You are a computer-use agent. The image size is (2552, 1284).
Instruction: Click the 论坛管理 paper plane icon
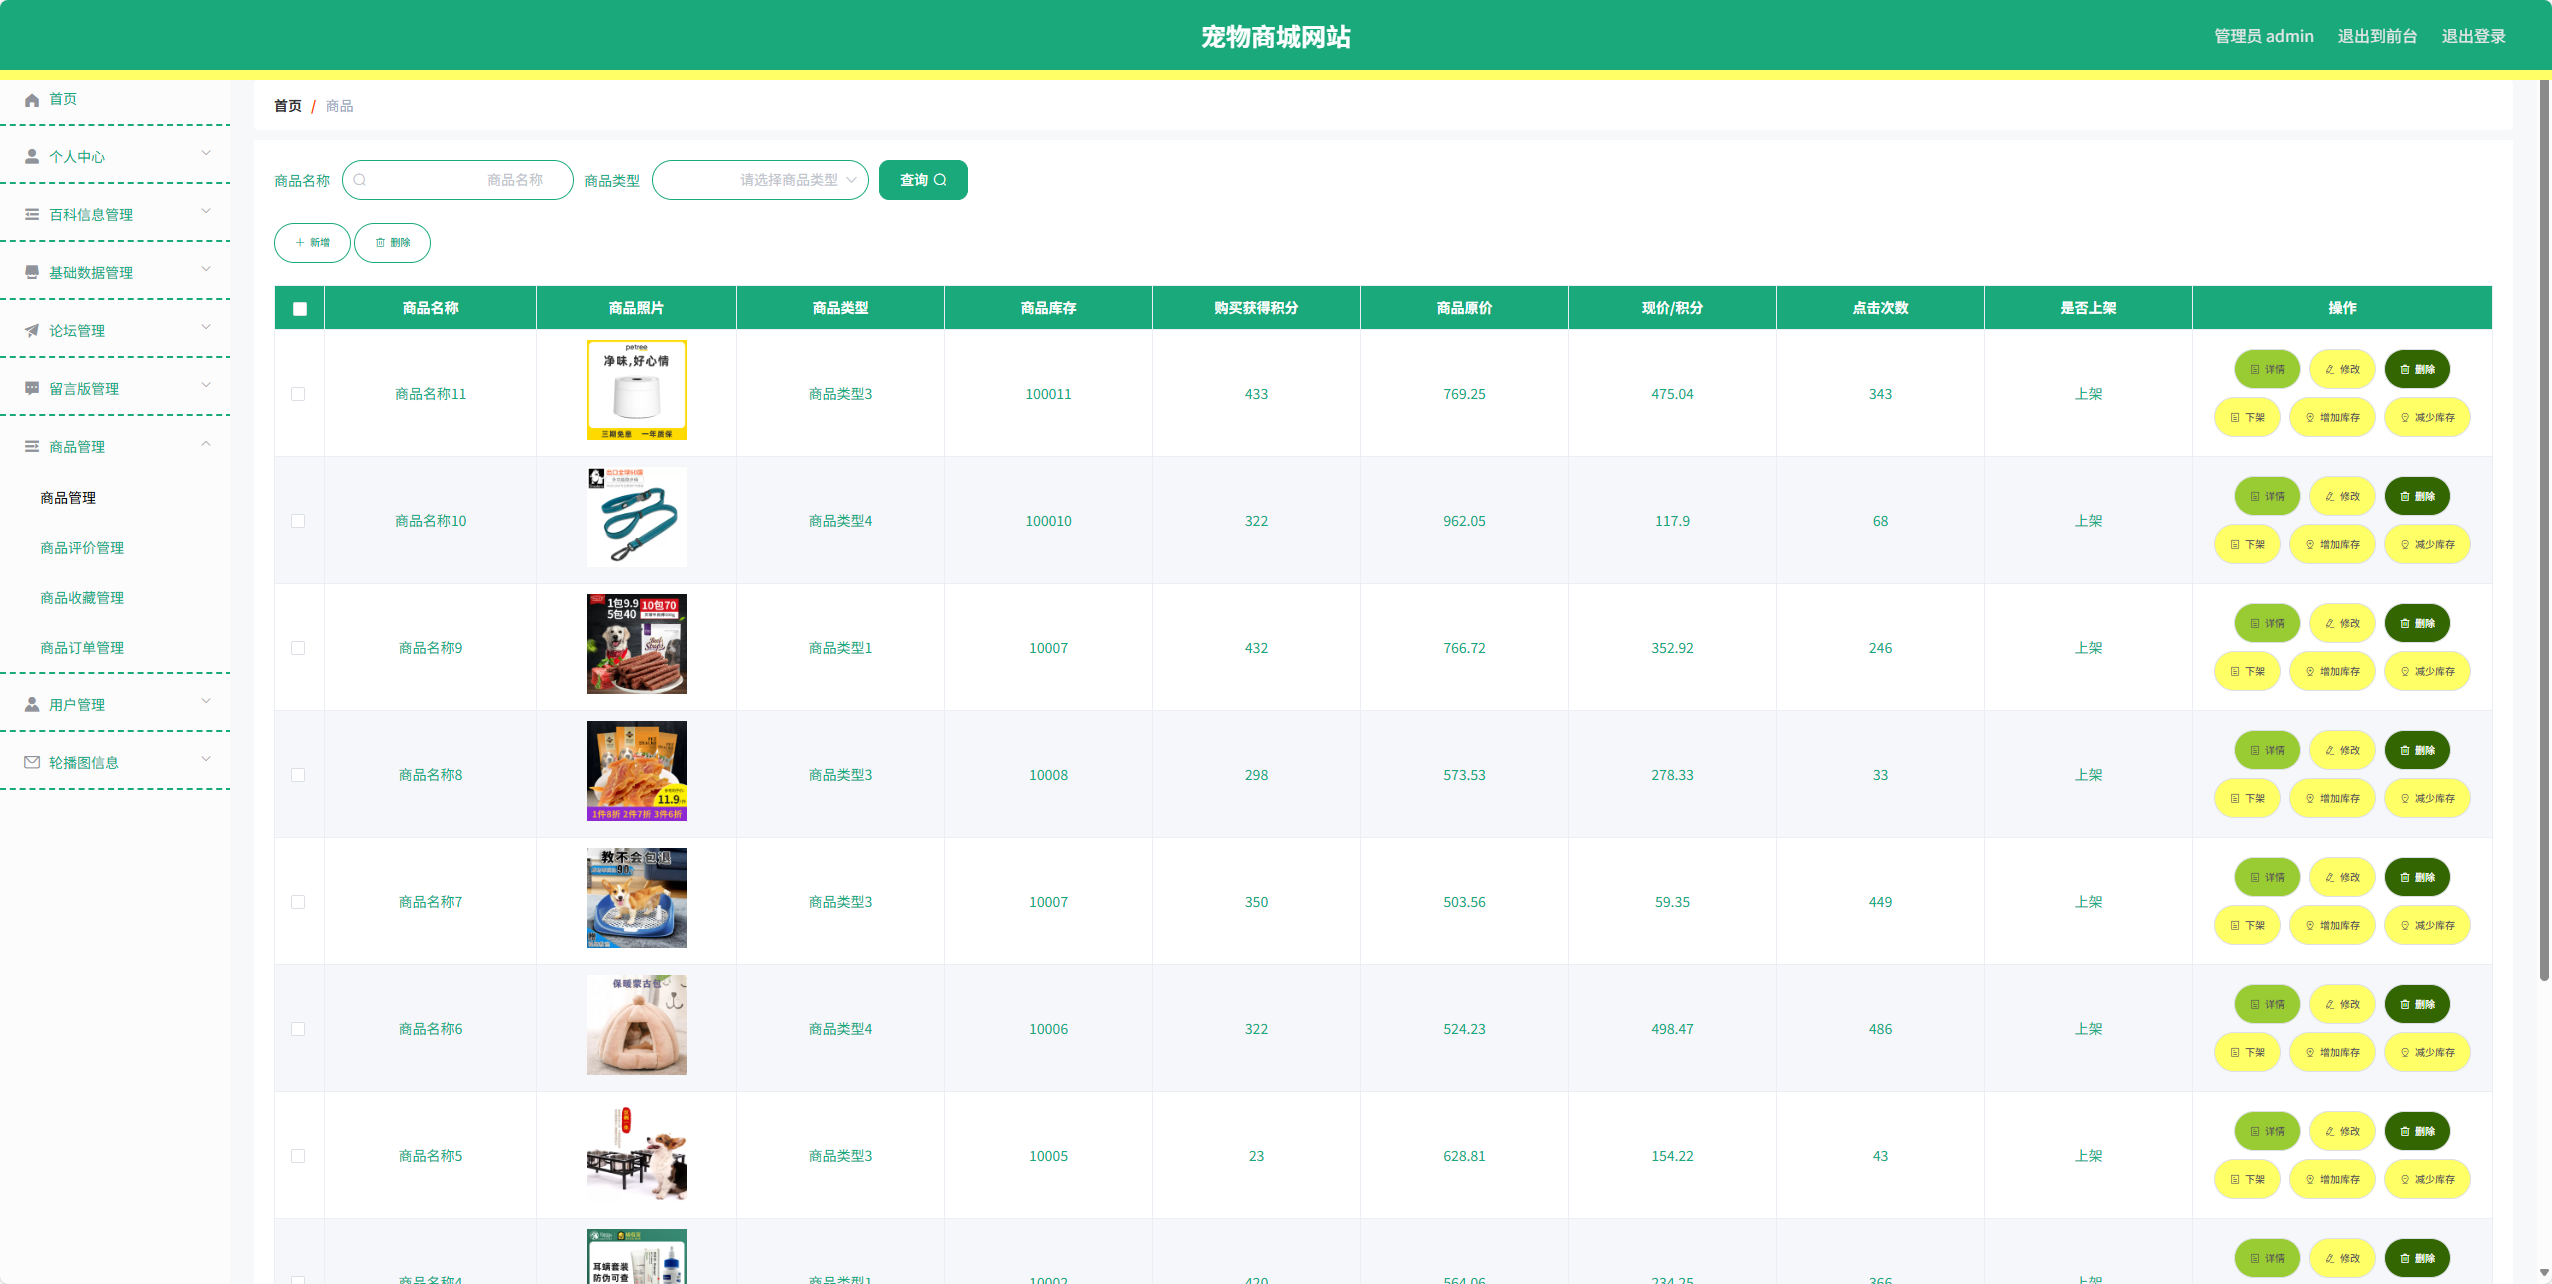32,331
